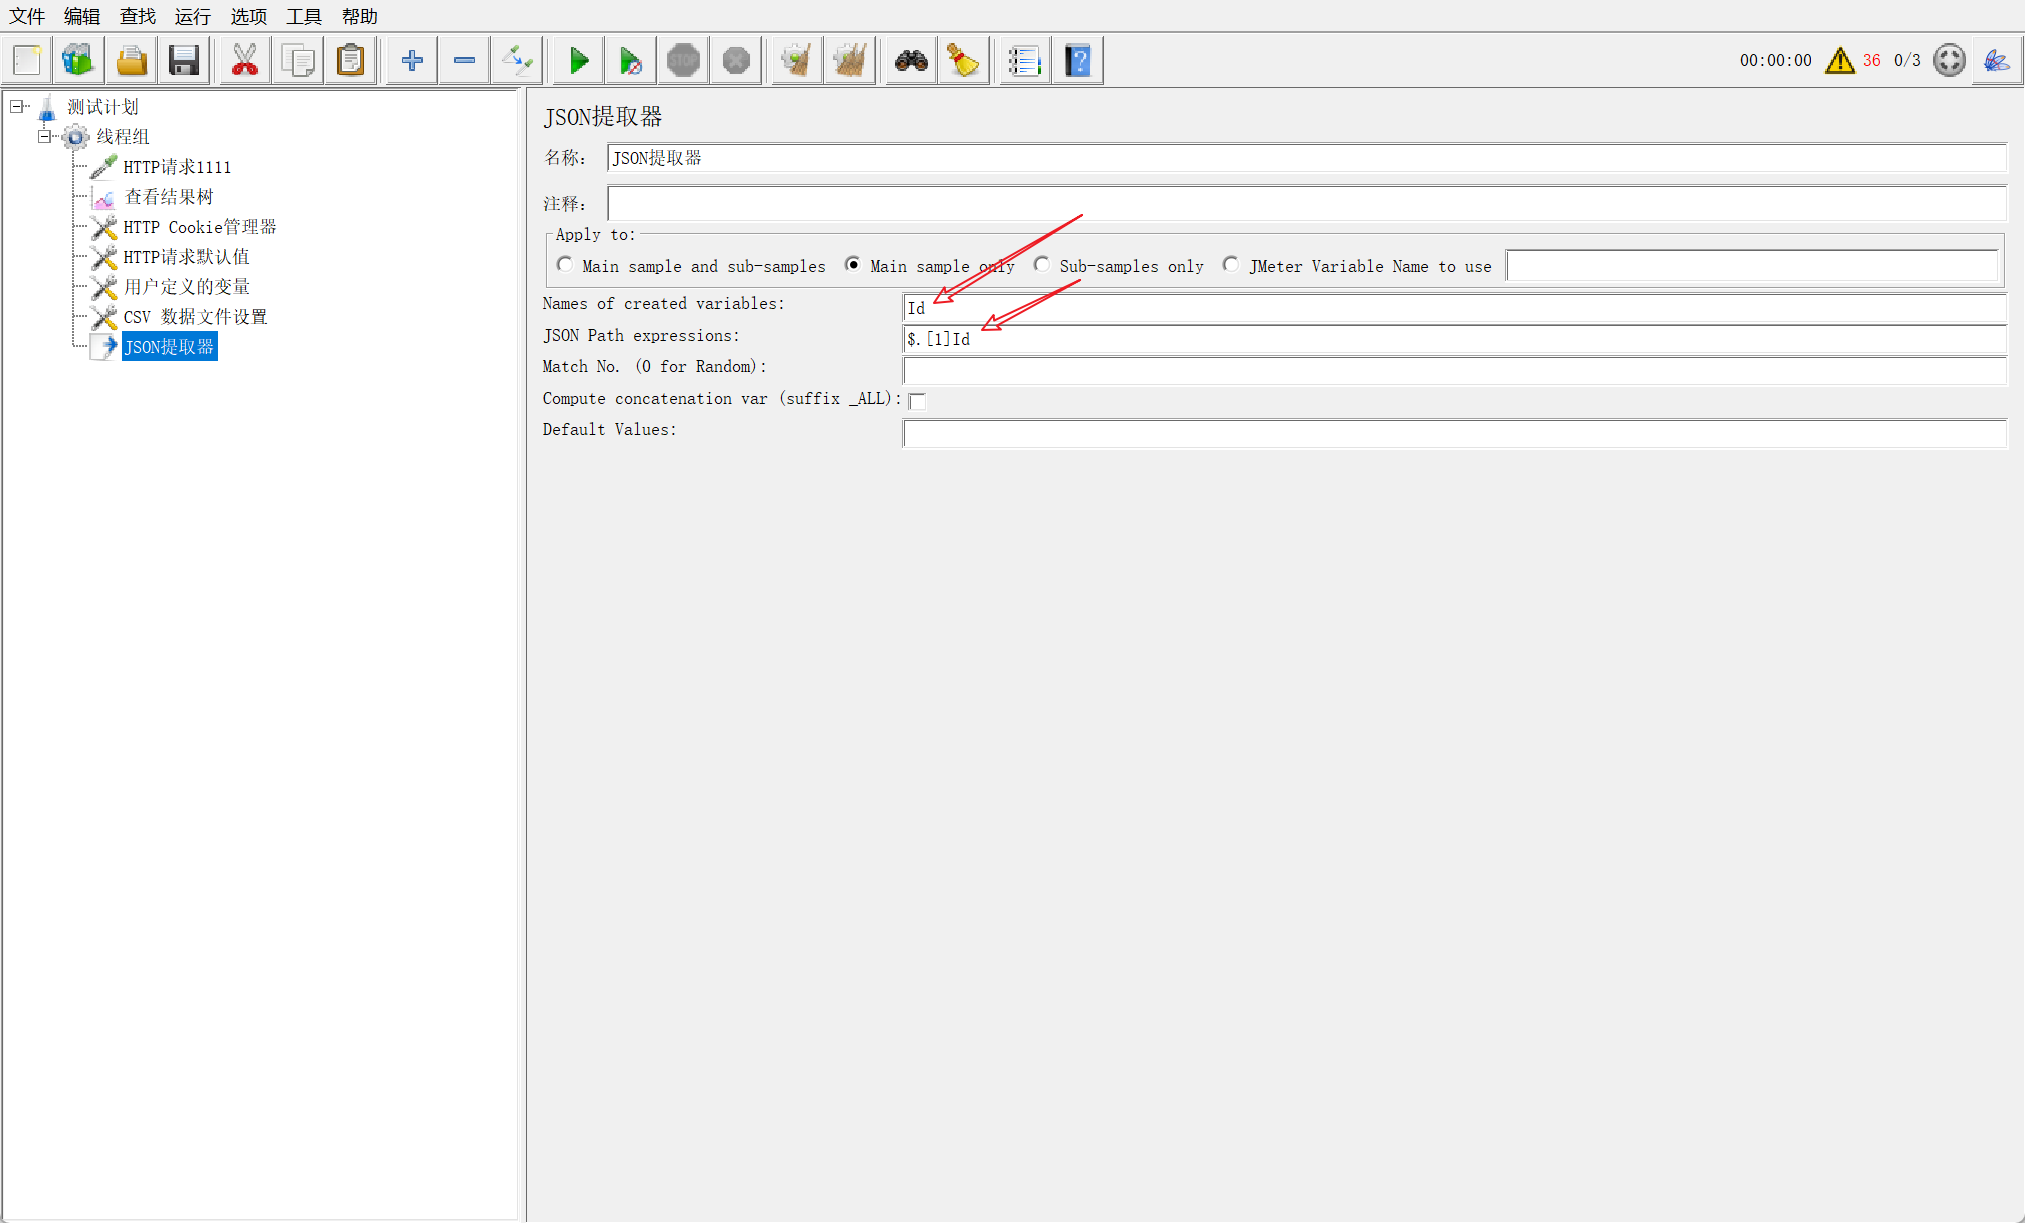The width and height of the screenshot is (2025, 1223).
Task: Select JSON提取器 tree item
Action: tap(169, 347)
